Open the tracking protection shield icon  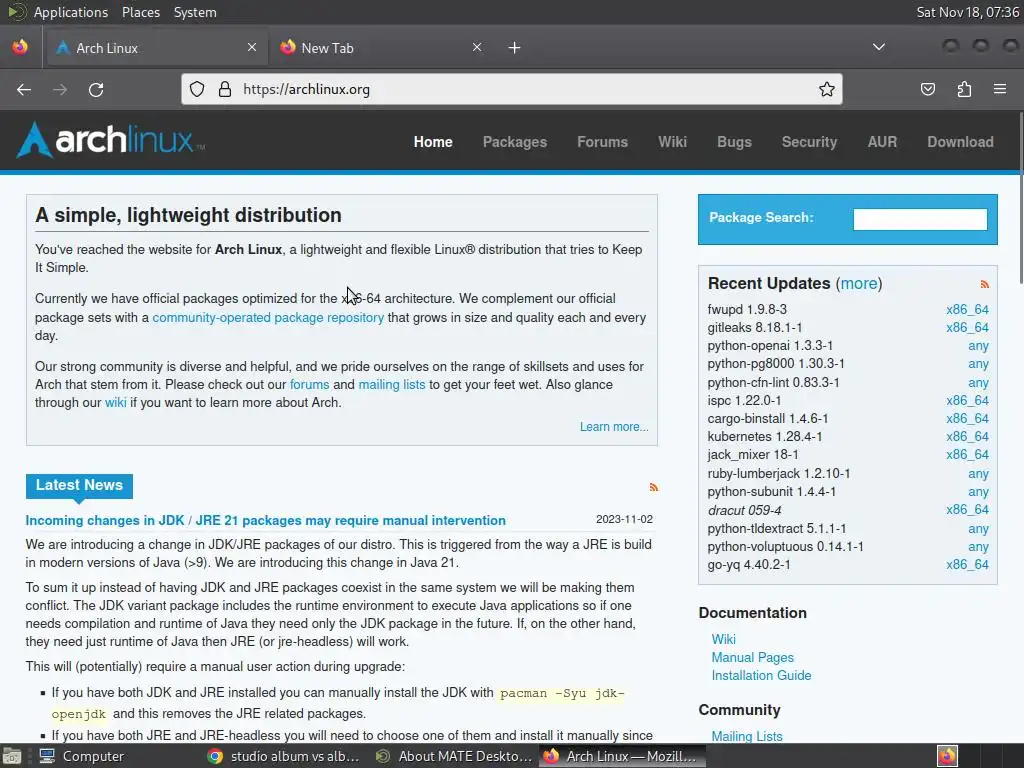pyautogui.click(x=197, y=89)
